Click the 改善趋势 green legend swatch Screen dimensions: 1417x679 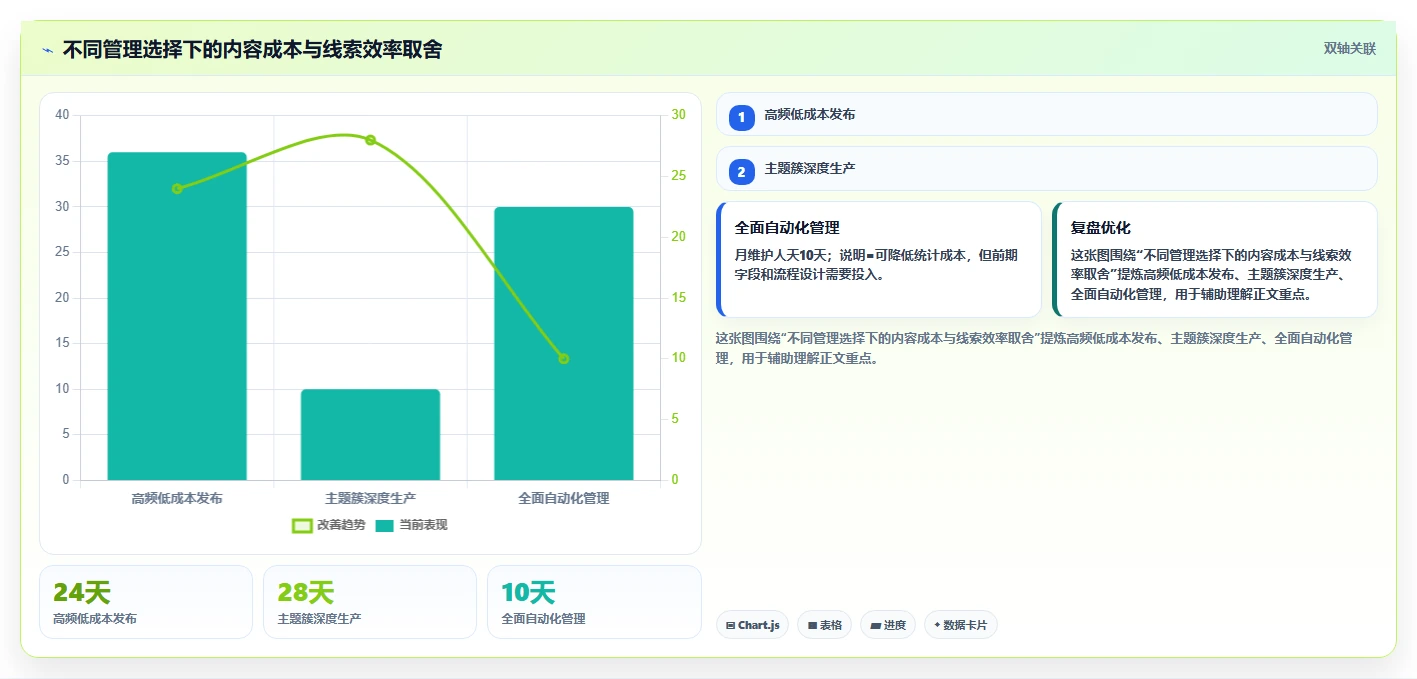pyautogui.click(x=302, y=526)
